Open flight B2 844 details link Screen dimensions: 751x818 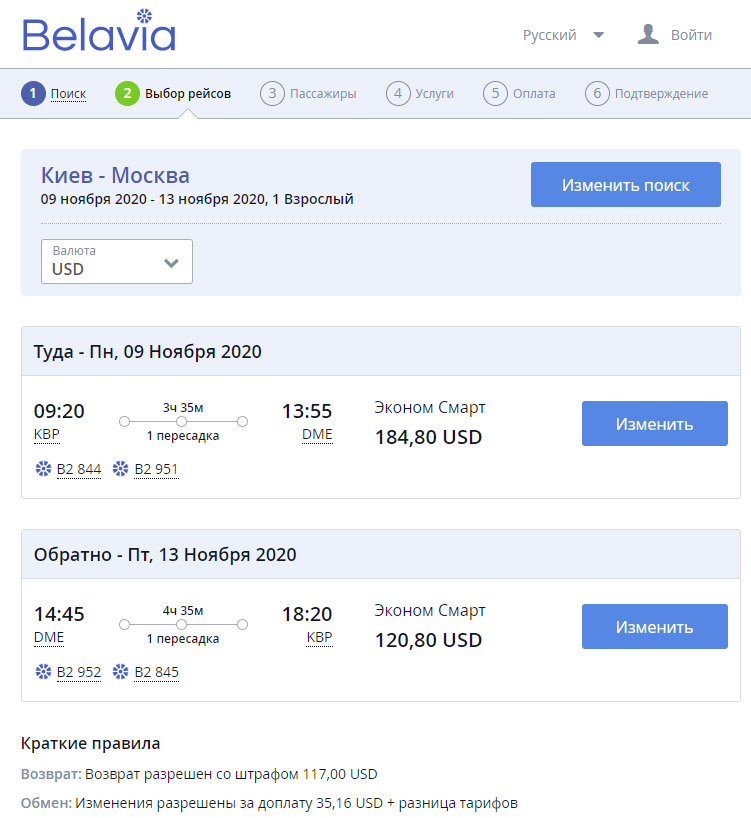(79, 469)
